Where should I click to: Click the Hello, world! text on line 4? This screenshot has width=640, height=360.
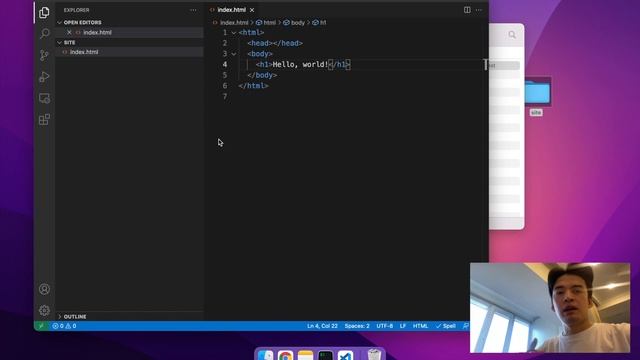[x=300, y=64]
